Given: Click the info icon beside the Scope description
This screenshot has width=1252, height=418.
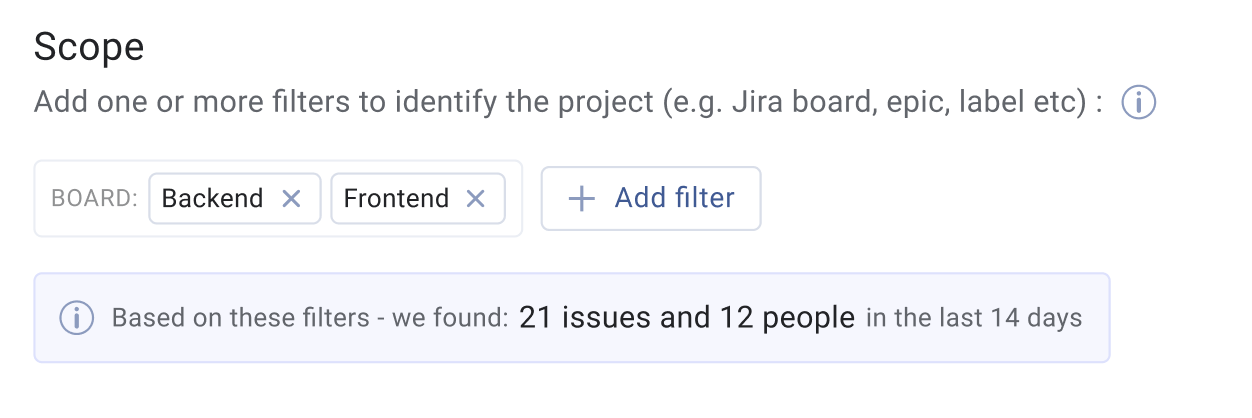Looking at the screenshot, I should click(1138, 103).
